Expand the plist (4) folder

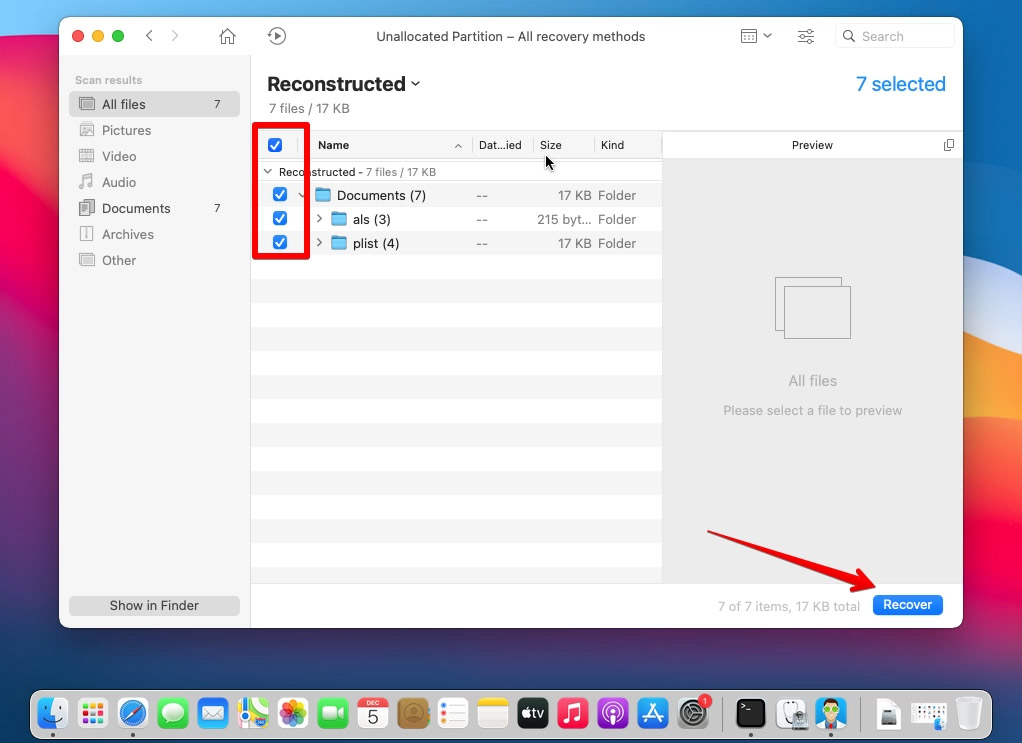[x=319, y=242]
